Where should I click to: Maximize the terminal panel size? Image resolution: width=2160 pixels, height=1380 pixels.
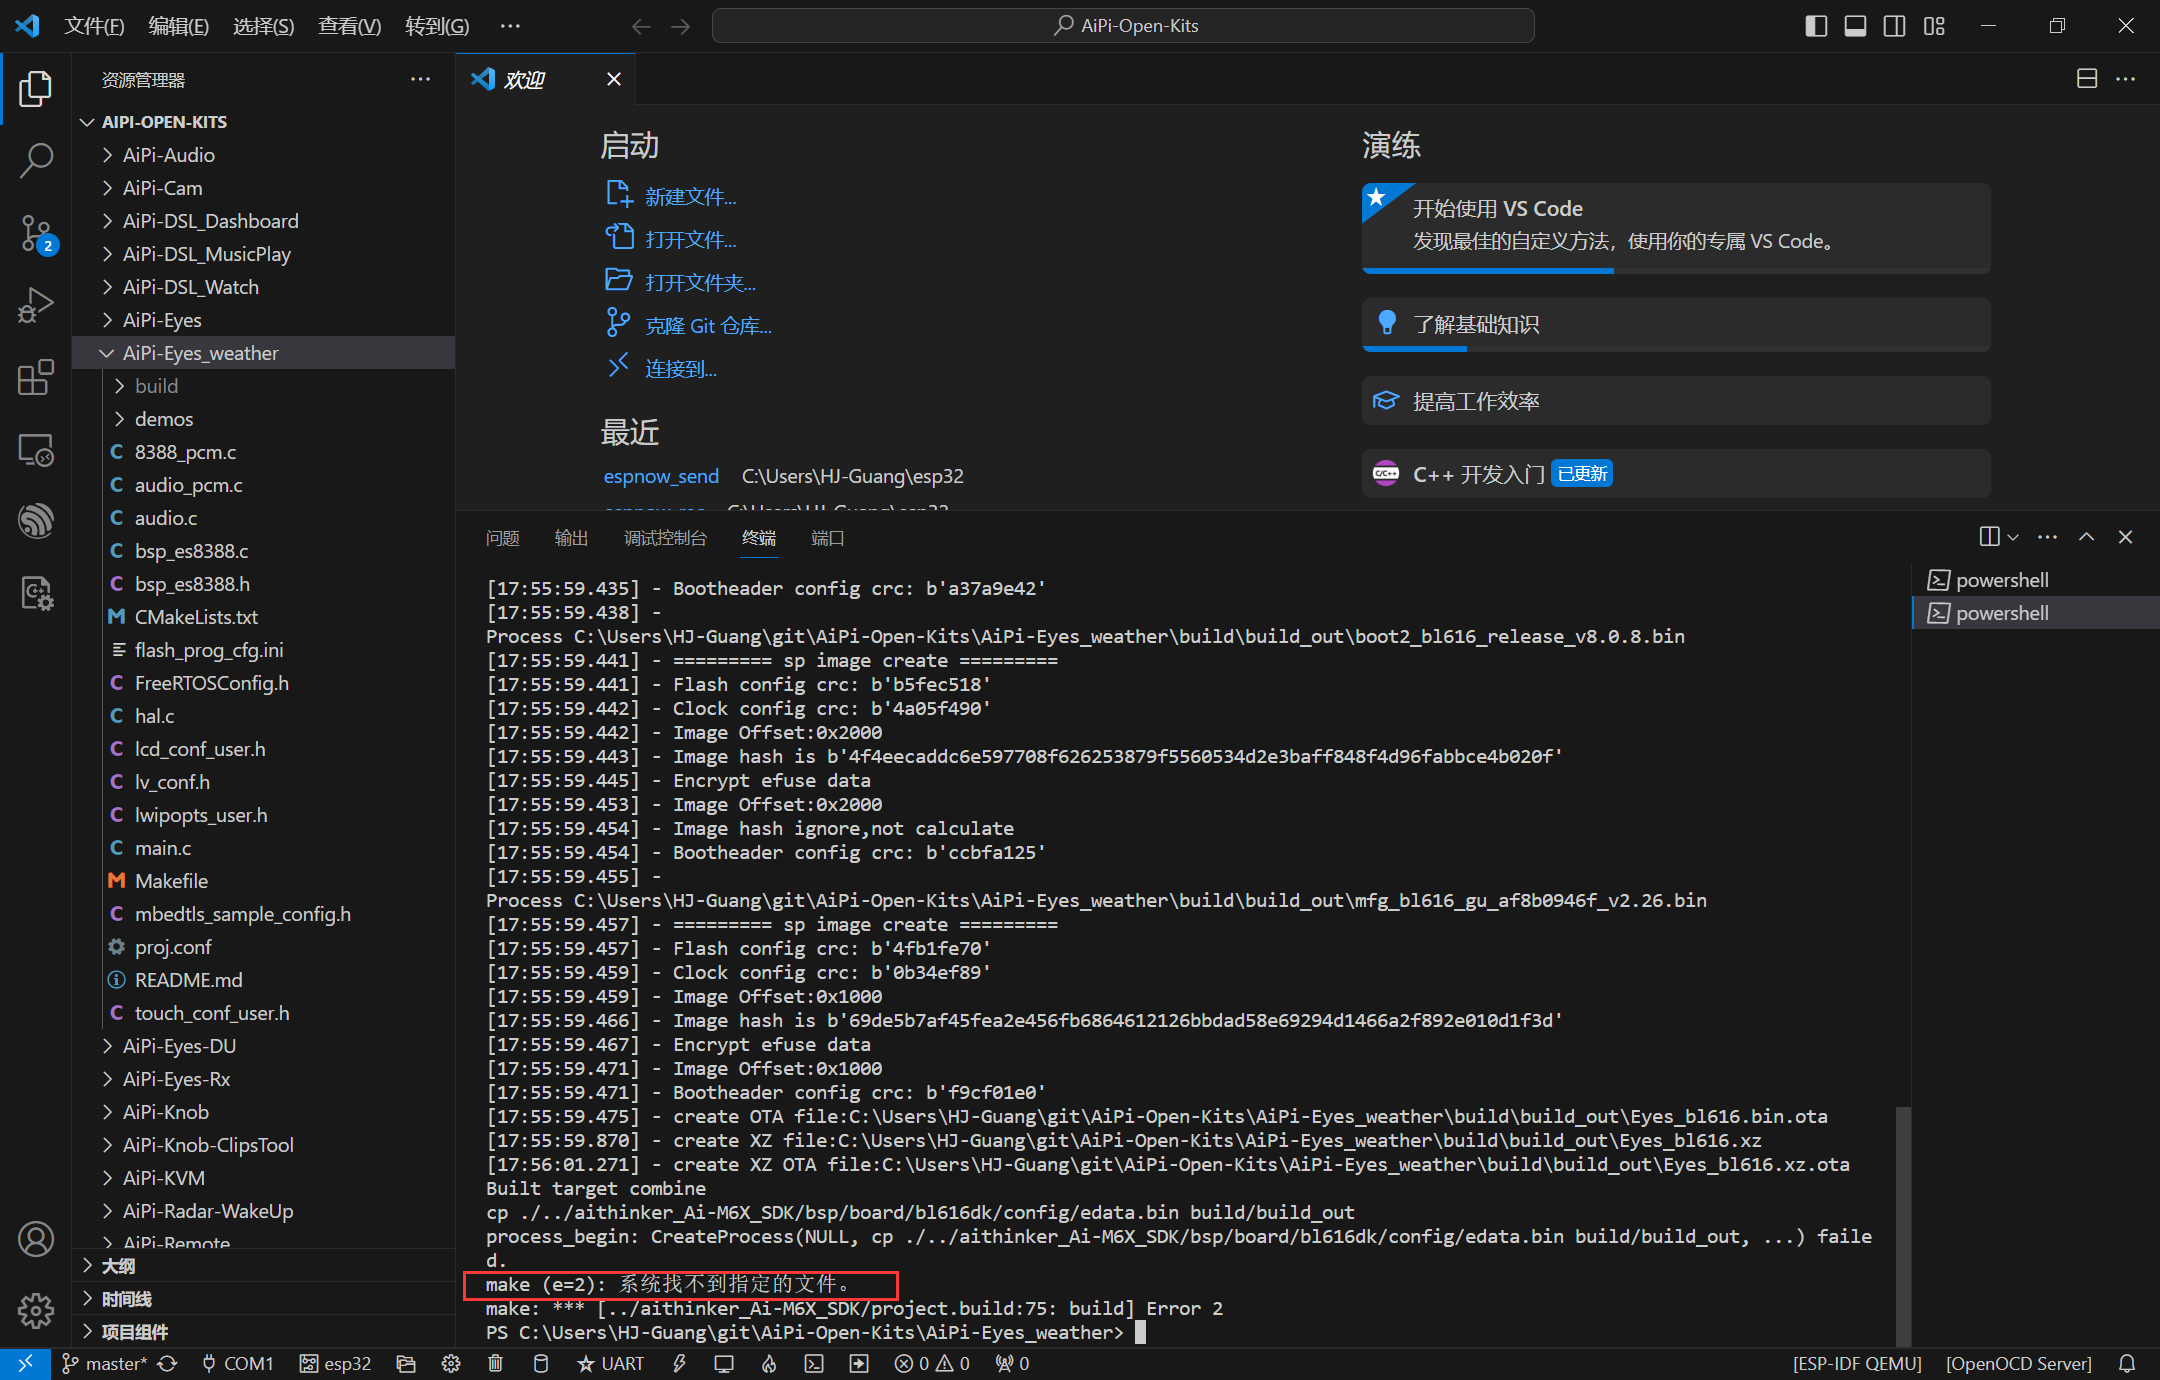2087,537
